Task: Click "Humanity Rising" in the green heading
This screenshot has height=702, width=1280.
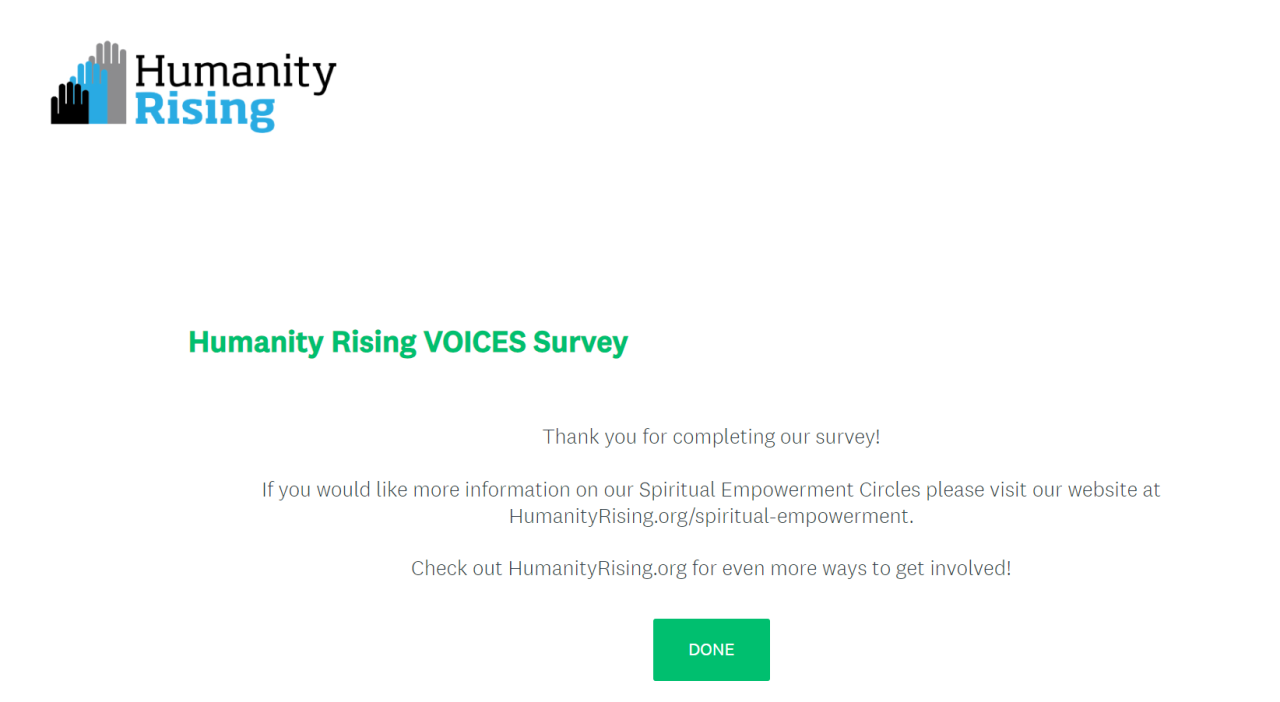Action: click(302, 342)
